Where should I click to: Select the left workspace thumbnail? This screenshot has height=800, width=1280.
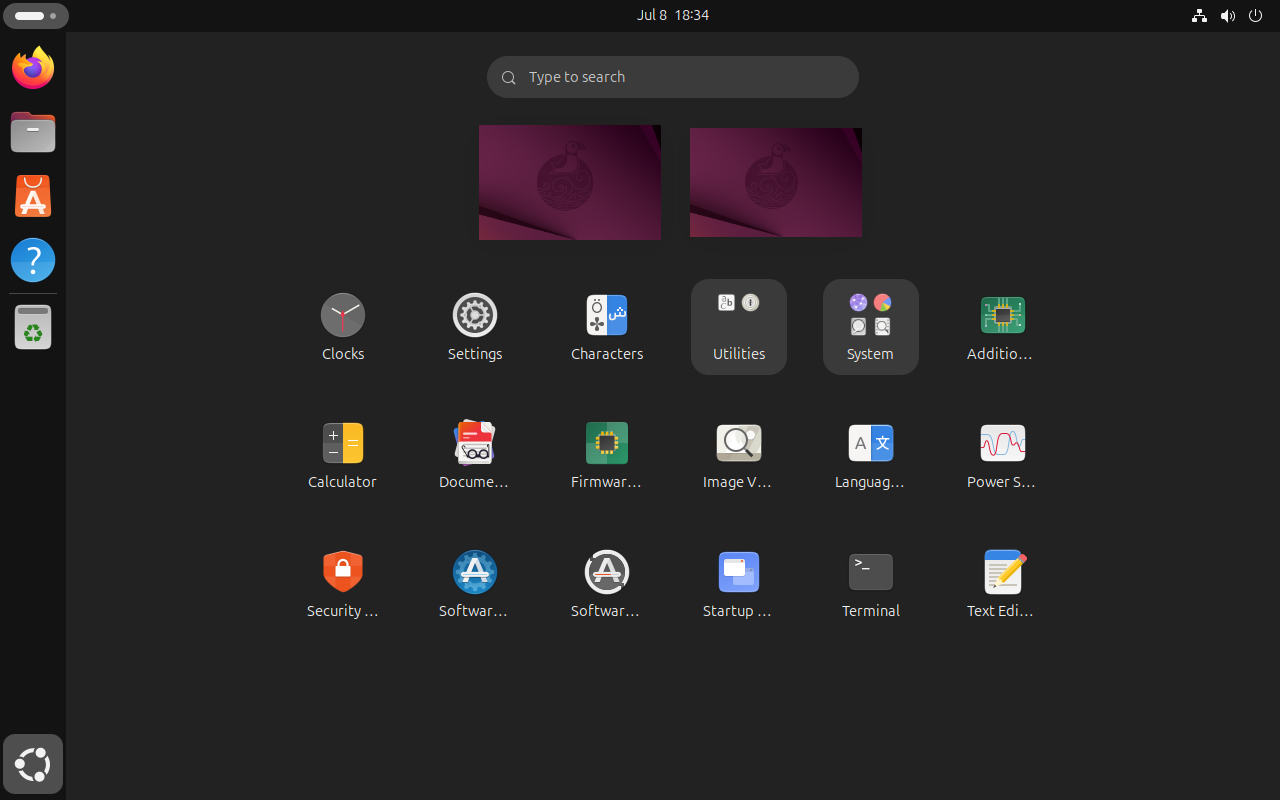(x=570, y=182)
